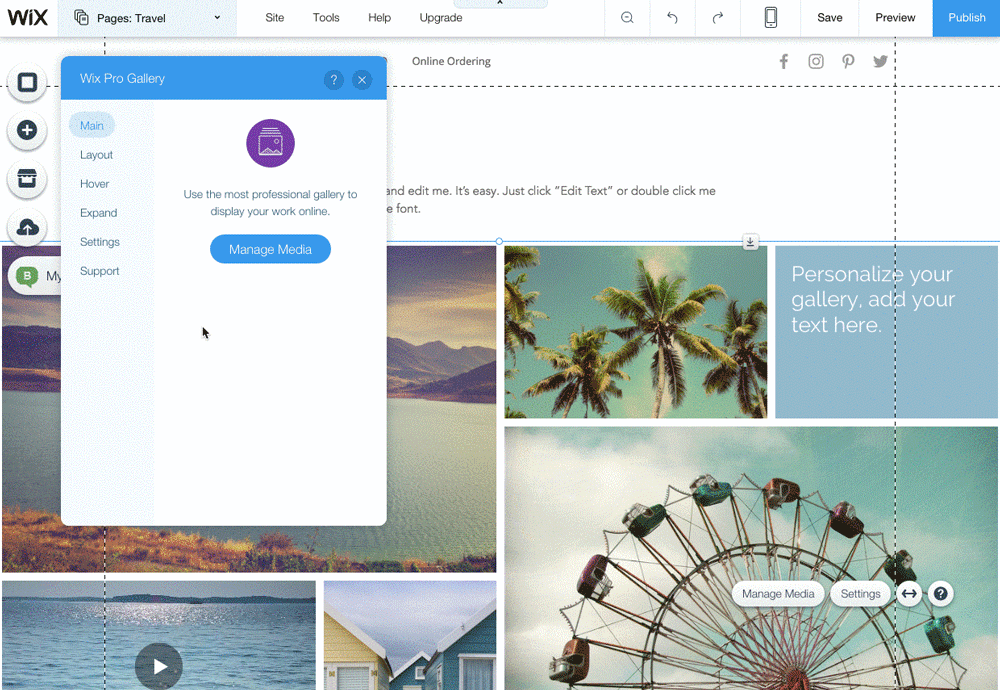Click the purple gallery icon

270,143
